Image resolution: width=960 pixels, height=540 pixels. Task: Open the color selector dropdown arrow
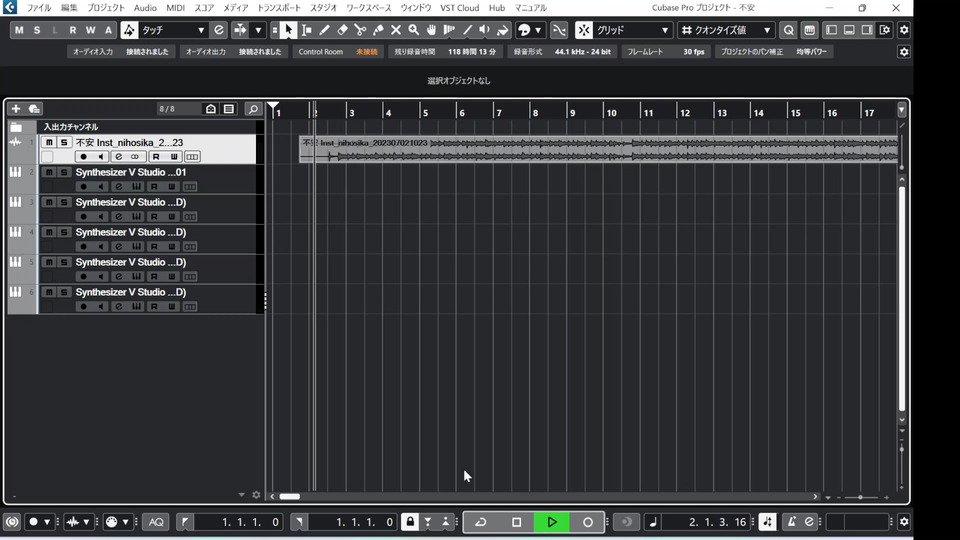(x=538, y=30)
